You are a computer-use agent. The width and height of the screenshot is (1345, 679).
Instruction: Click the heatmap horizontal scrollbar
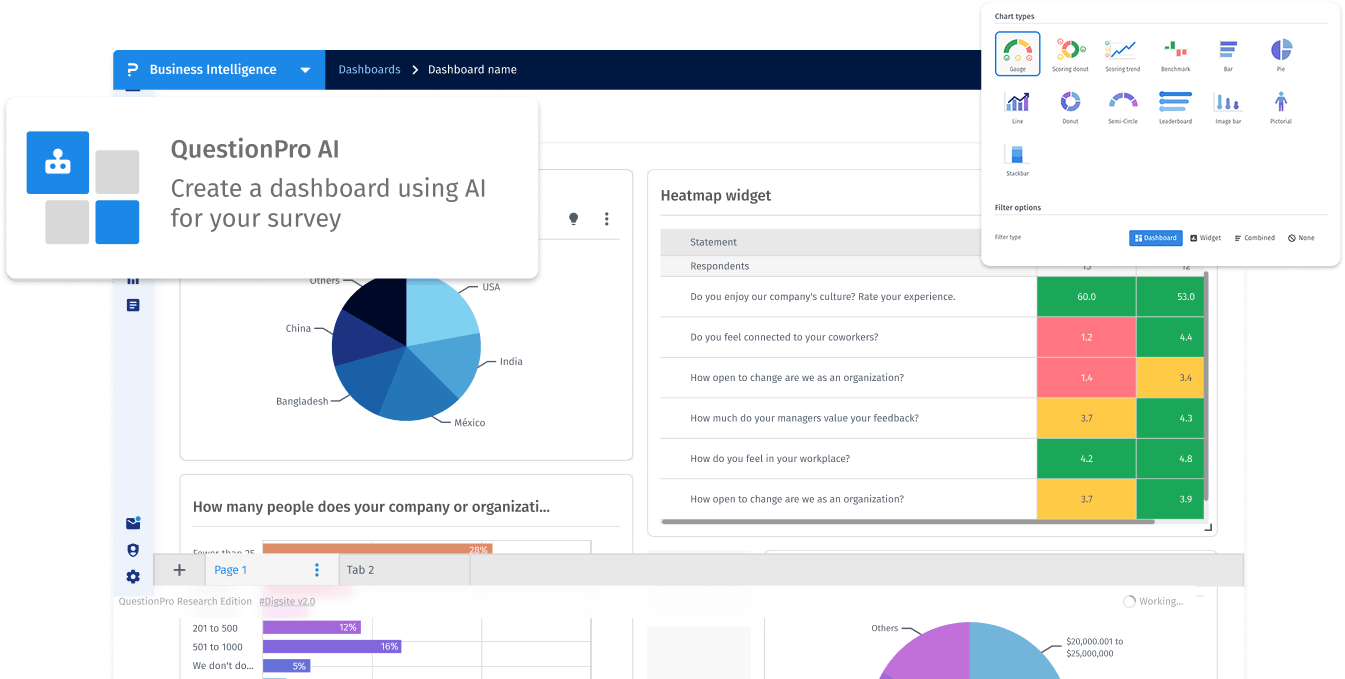[908, 522]
